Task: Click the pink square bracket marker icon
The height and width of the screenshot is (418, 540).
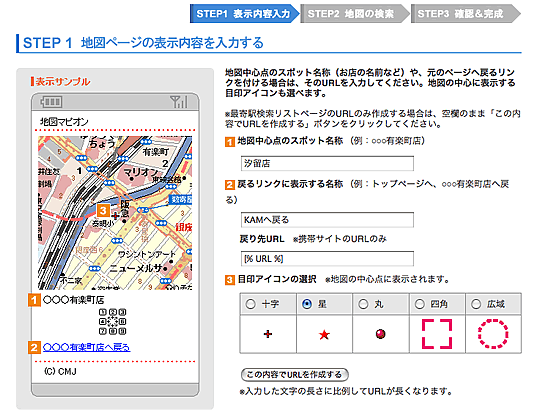Action: coord(437,334)
